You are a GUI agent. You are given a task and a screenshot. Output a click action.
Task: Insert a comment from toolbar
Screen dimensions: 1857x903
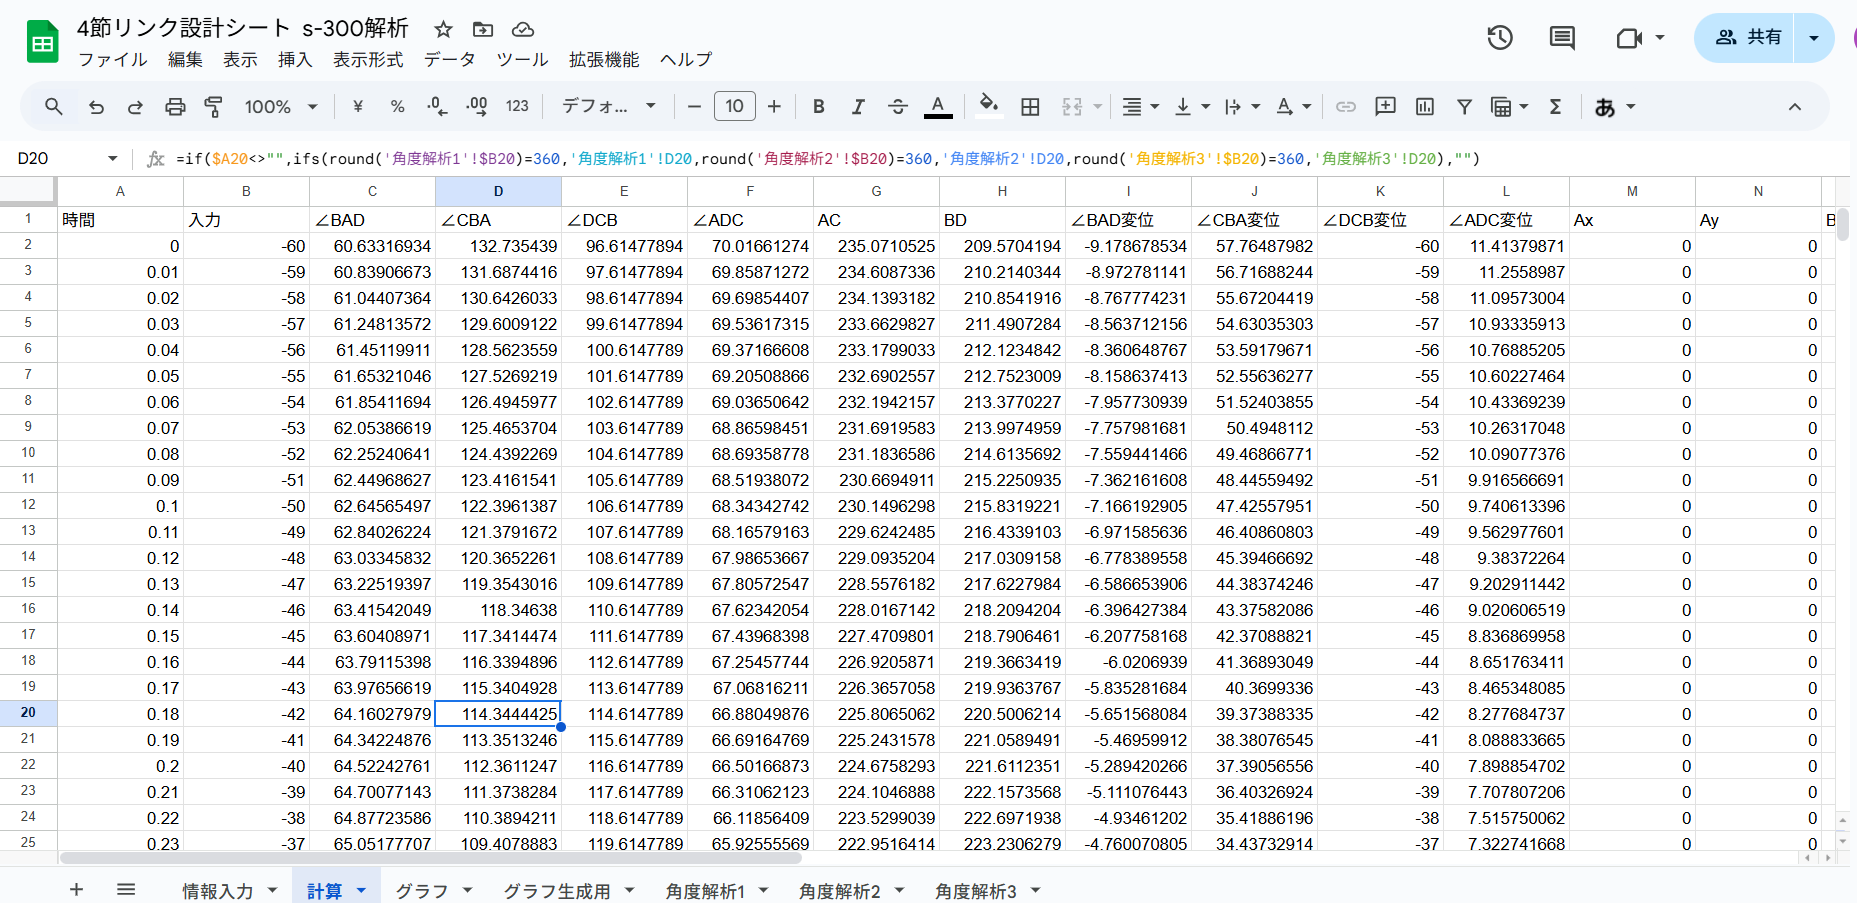(x=1385, y=107)
